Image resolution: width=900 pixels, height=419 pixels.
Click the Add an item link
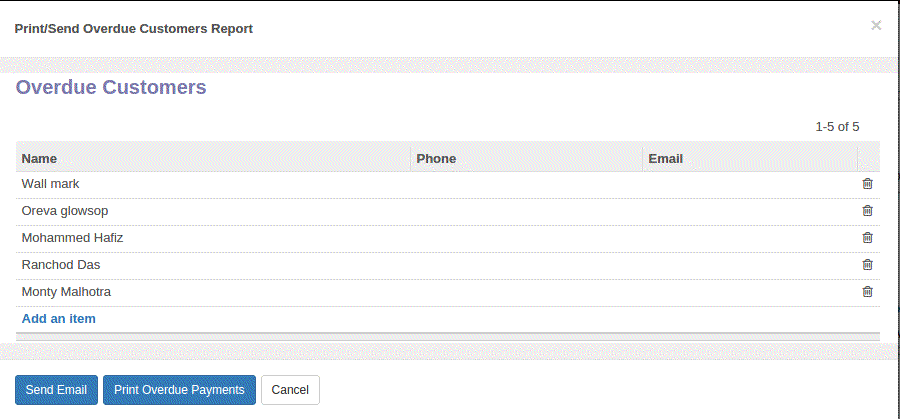pos(59,319)
